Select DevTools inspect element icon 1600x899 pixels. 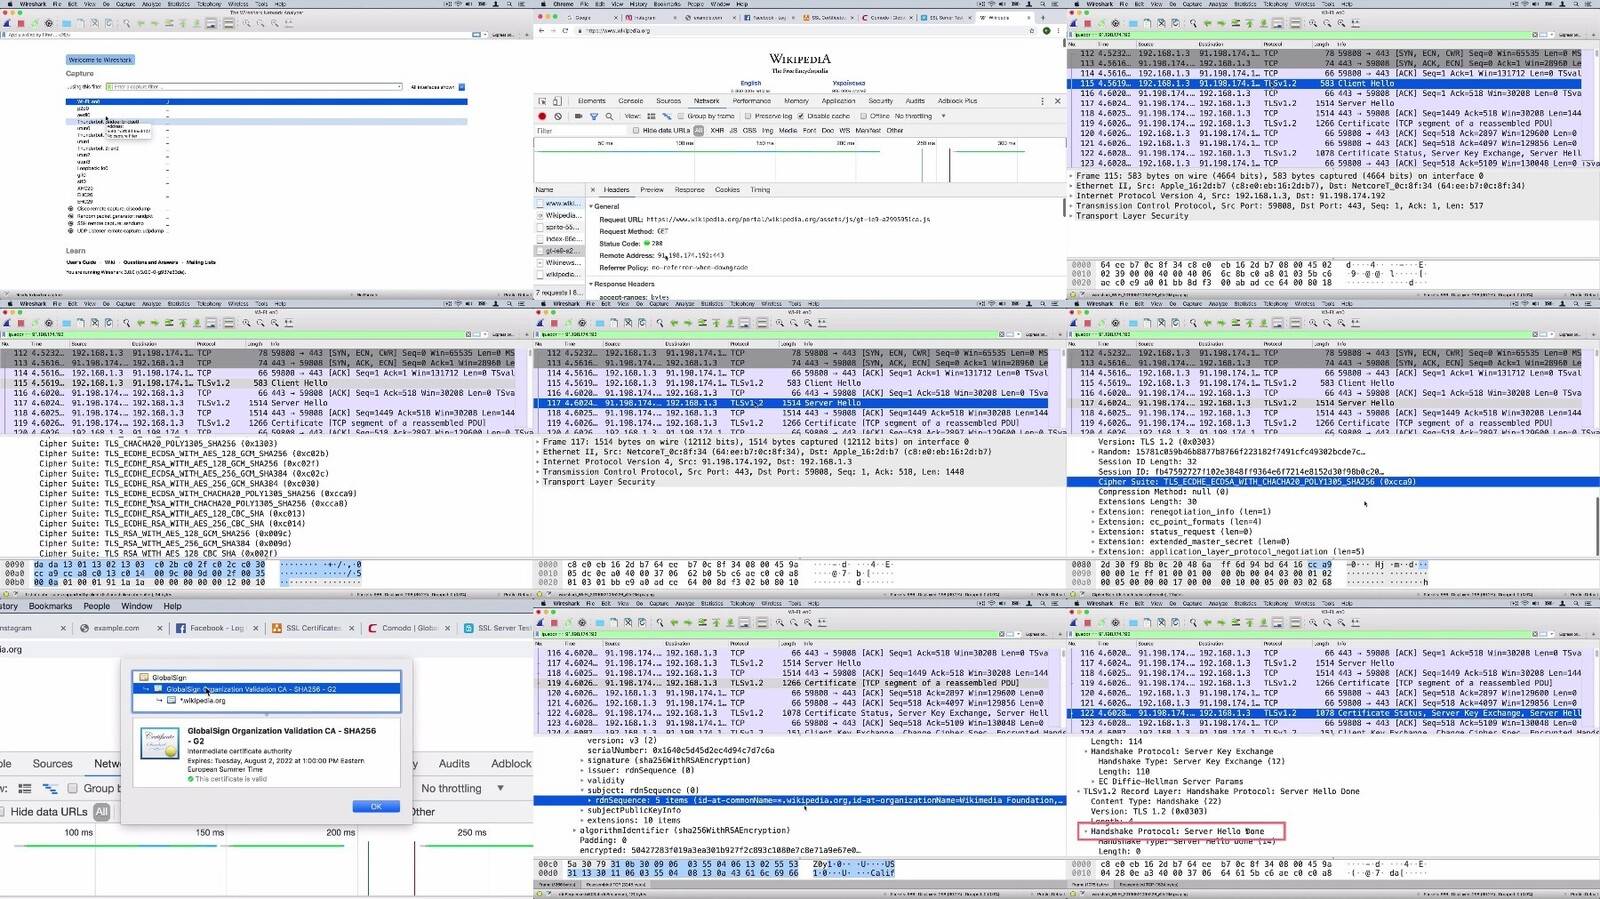pos(542,101)
